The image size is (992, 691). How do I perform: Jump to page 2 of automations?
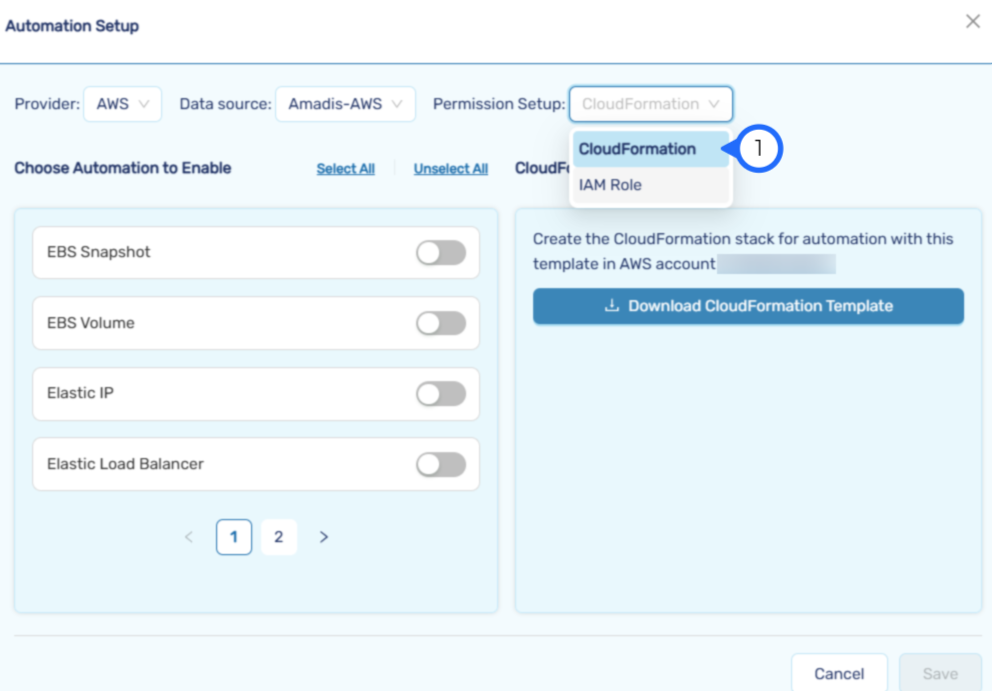point(278,537)
